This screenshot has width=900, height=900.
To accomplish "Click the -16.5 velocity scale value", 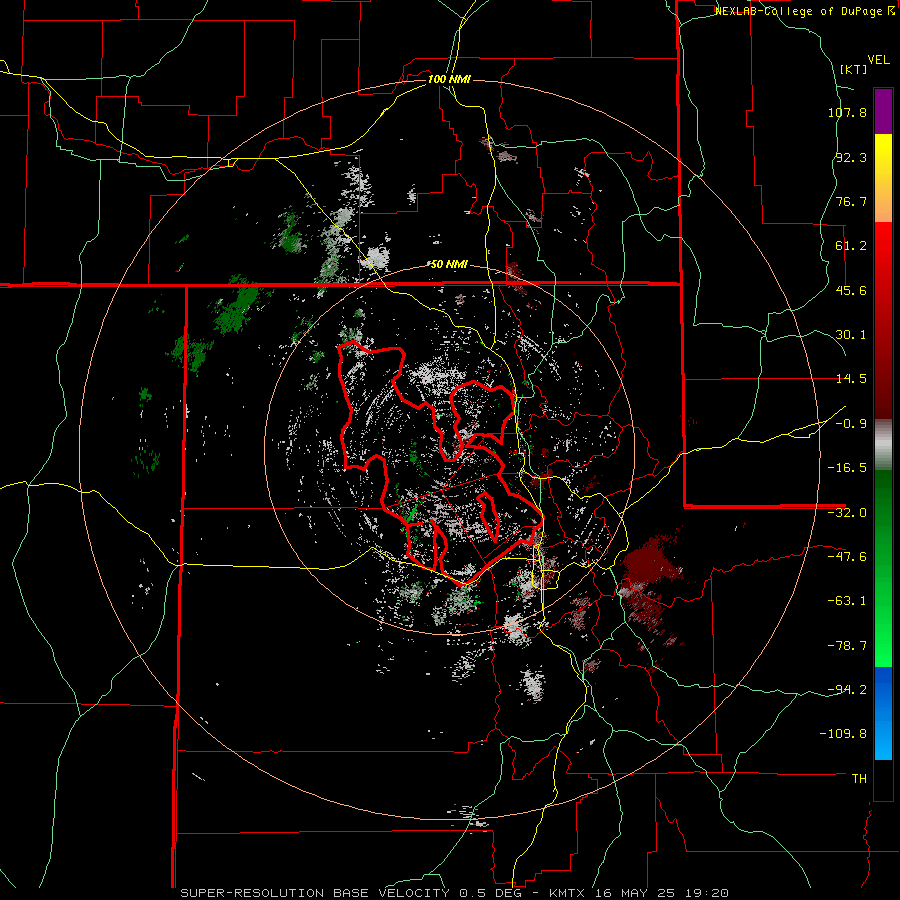I will click(847, 468).
